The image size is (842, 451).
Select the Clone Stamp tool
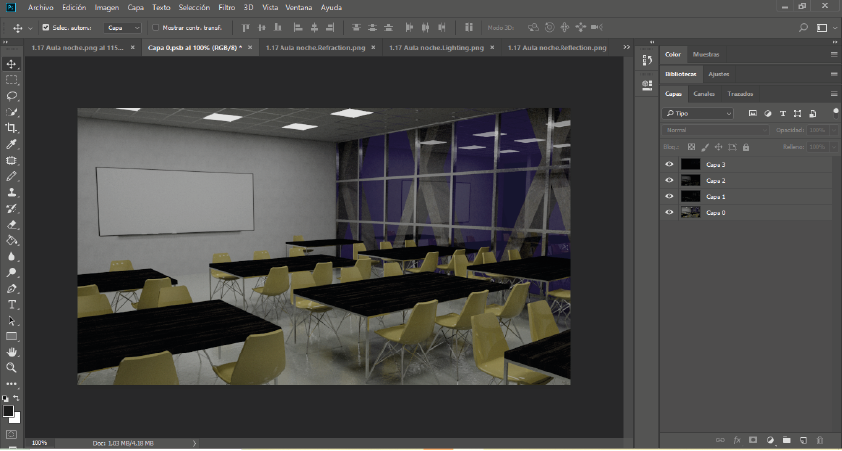click(11, 192)
